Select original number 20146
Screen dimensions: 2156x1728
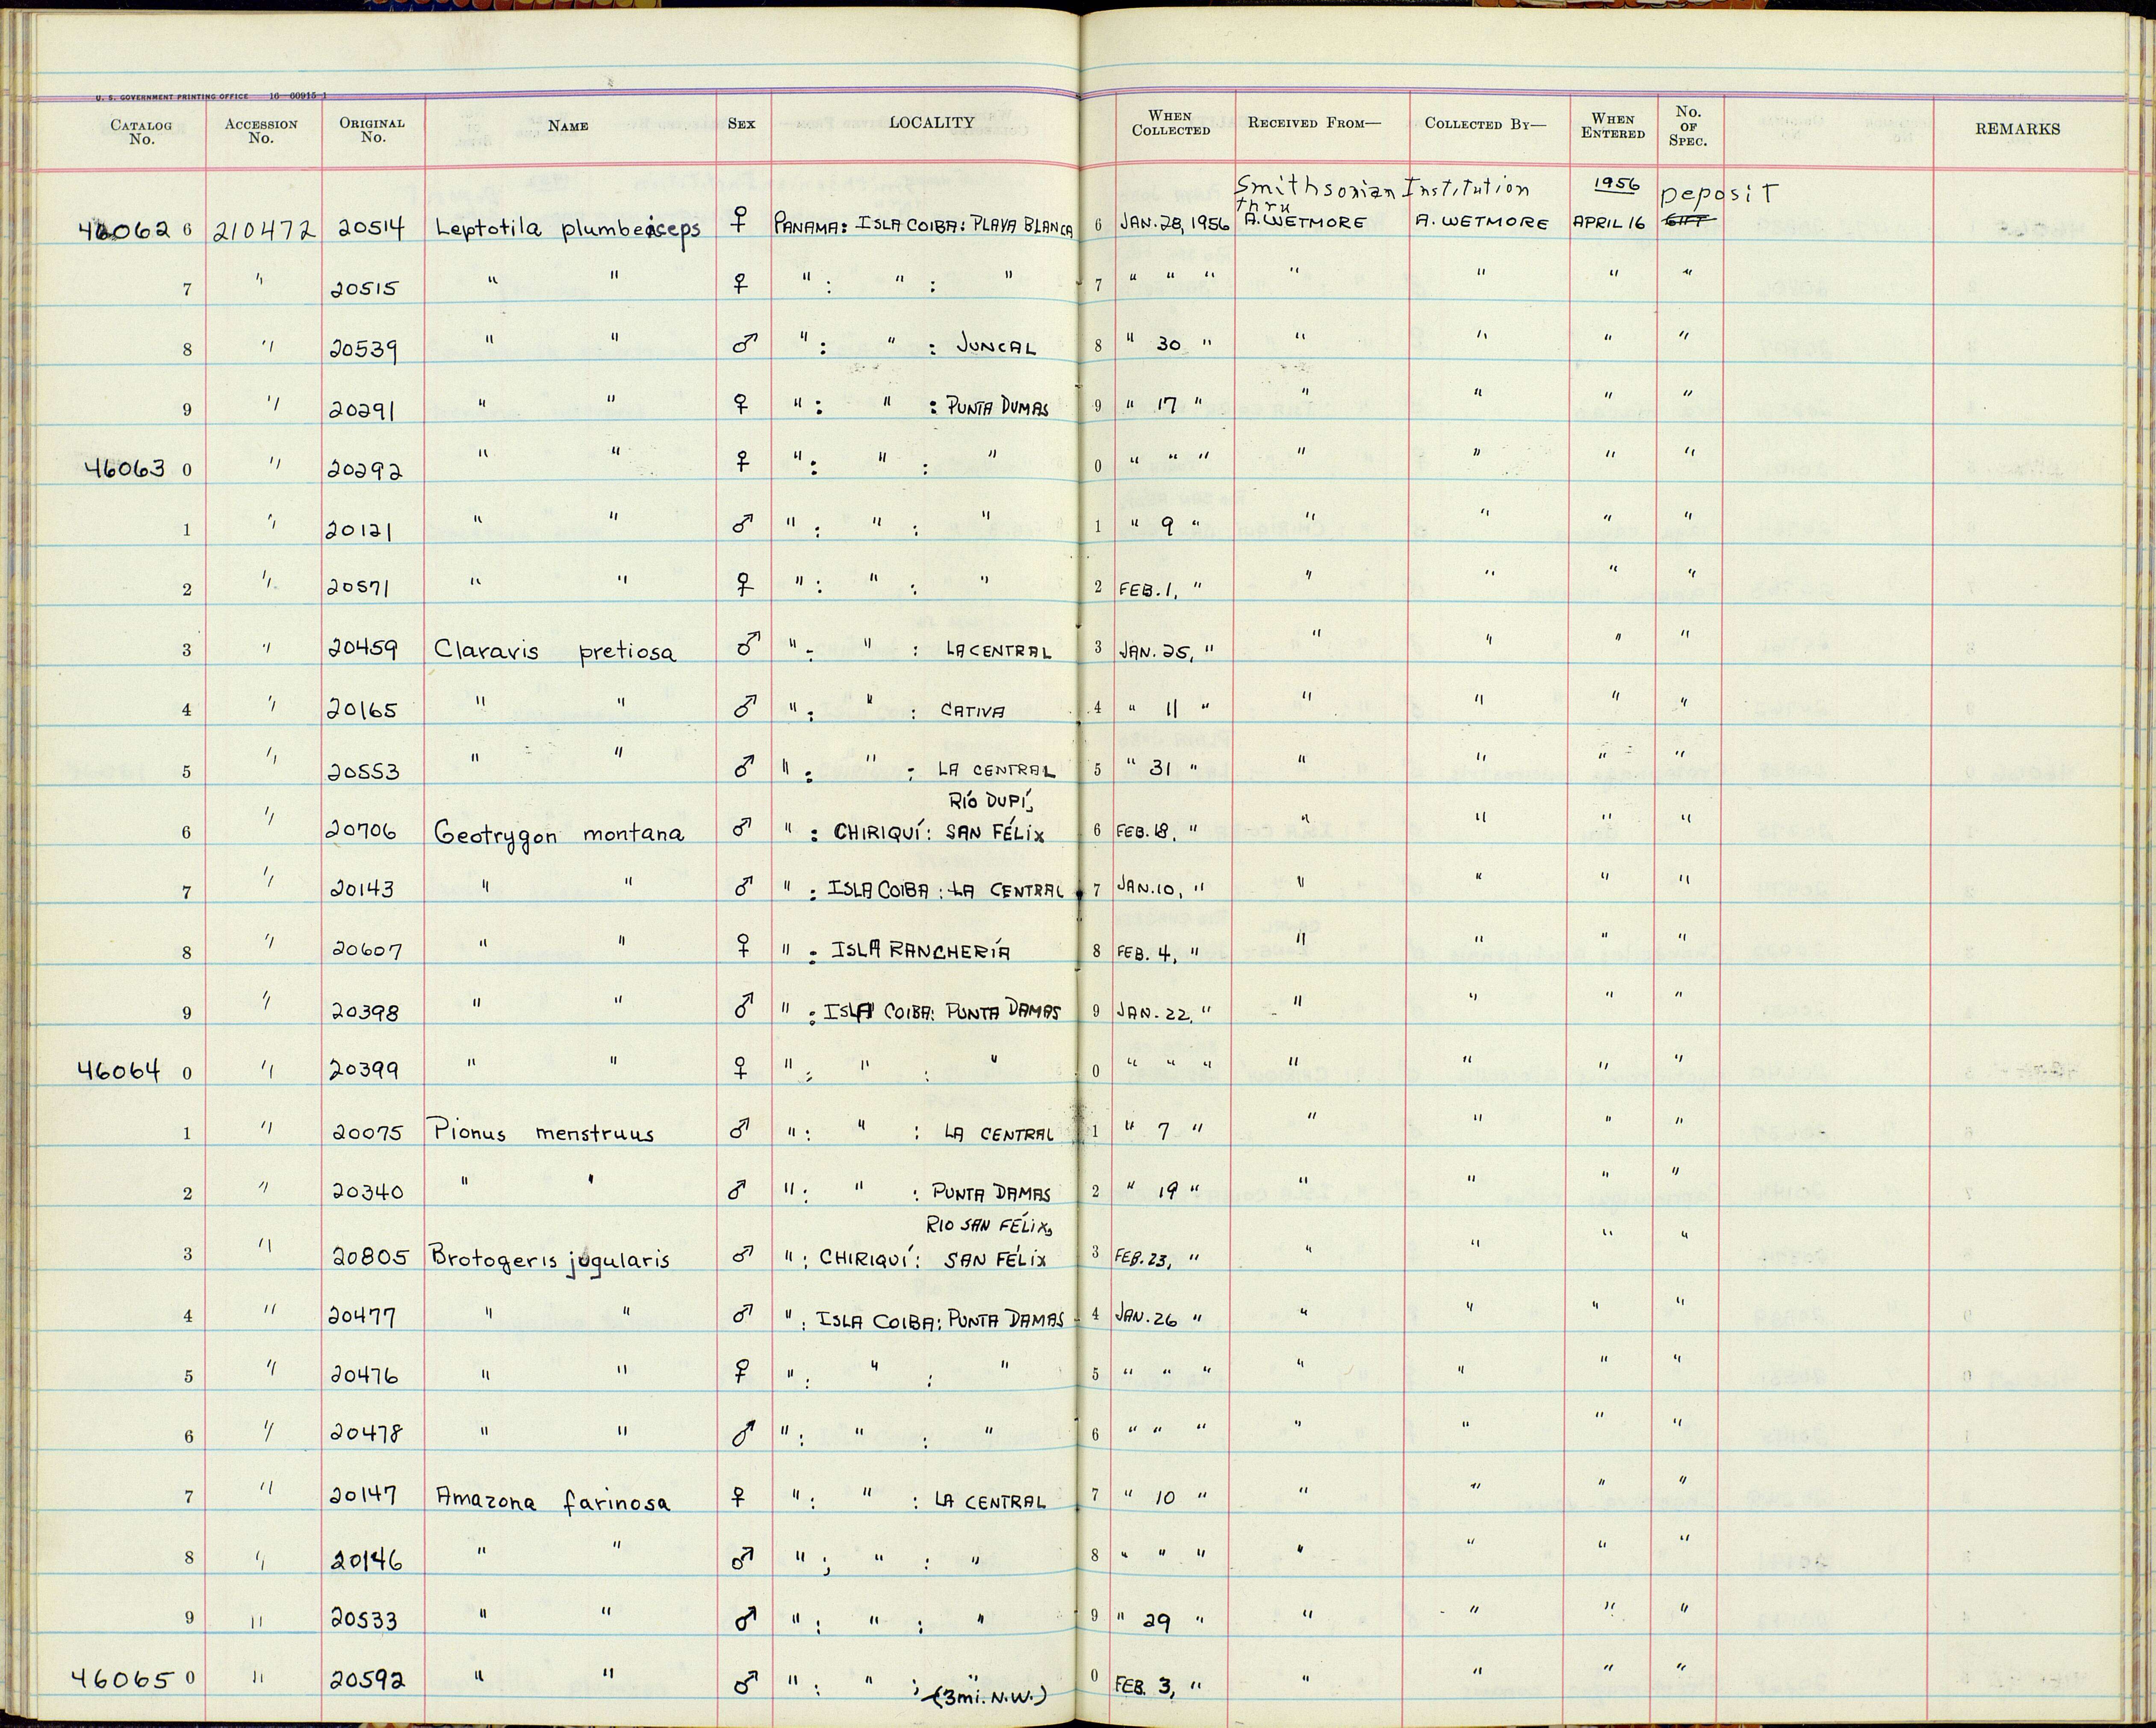pyautogui.click(x=366, y=1559)
